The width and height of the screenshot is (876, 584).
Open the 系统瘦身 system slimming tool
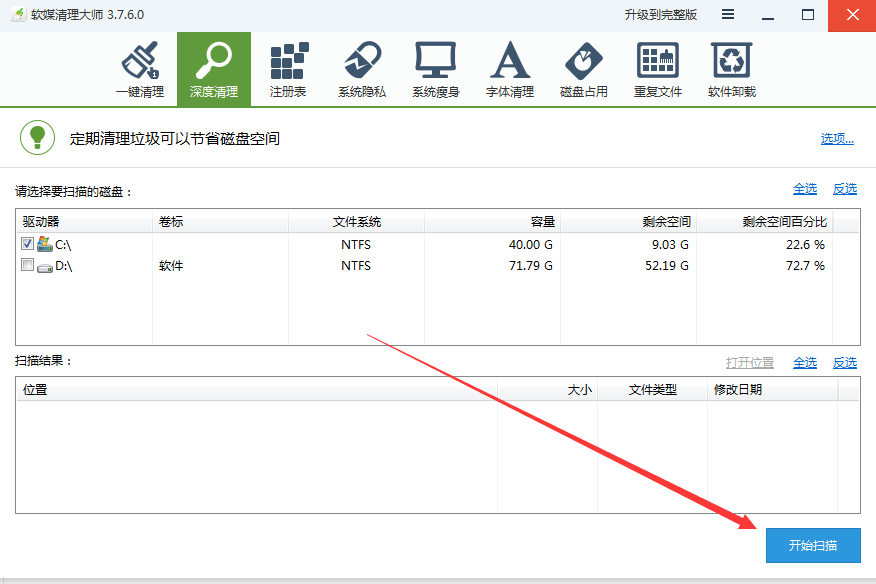tap(435, 69)
